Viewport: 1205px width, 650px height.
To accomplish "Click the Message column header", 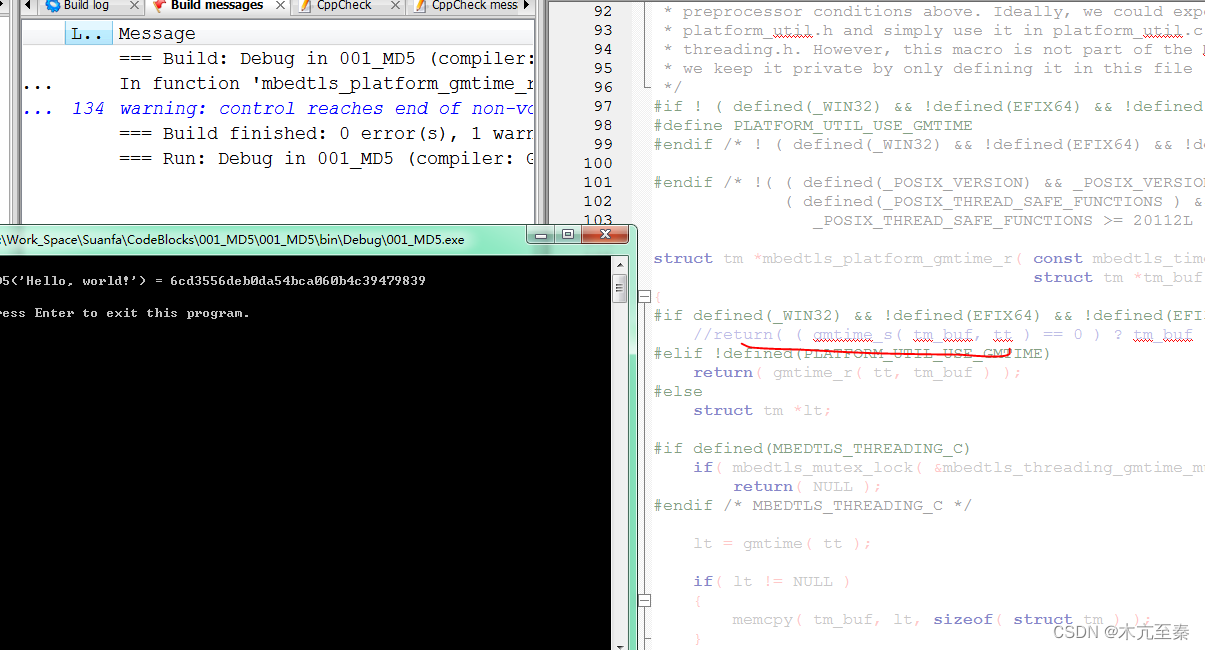I will (156, 33).
